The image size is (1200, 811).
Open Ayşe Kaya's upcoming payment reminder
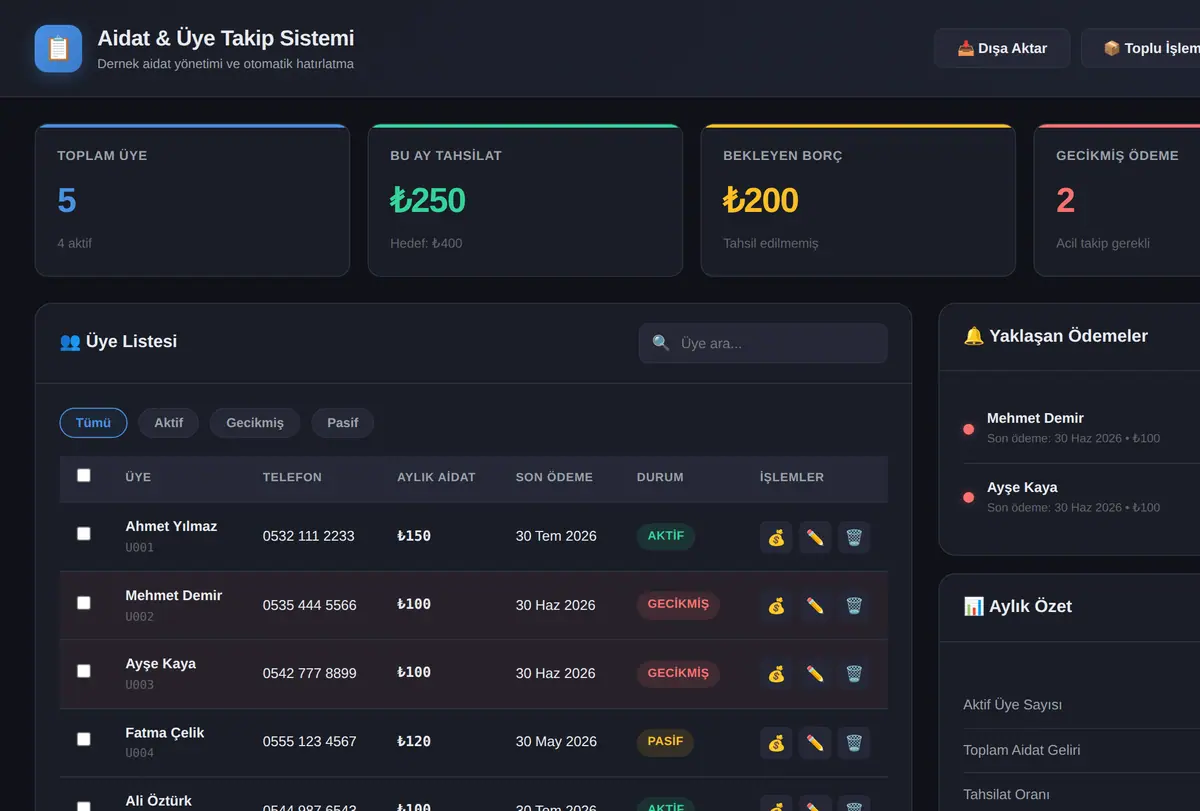click(1081, 497)
